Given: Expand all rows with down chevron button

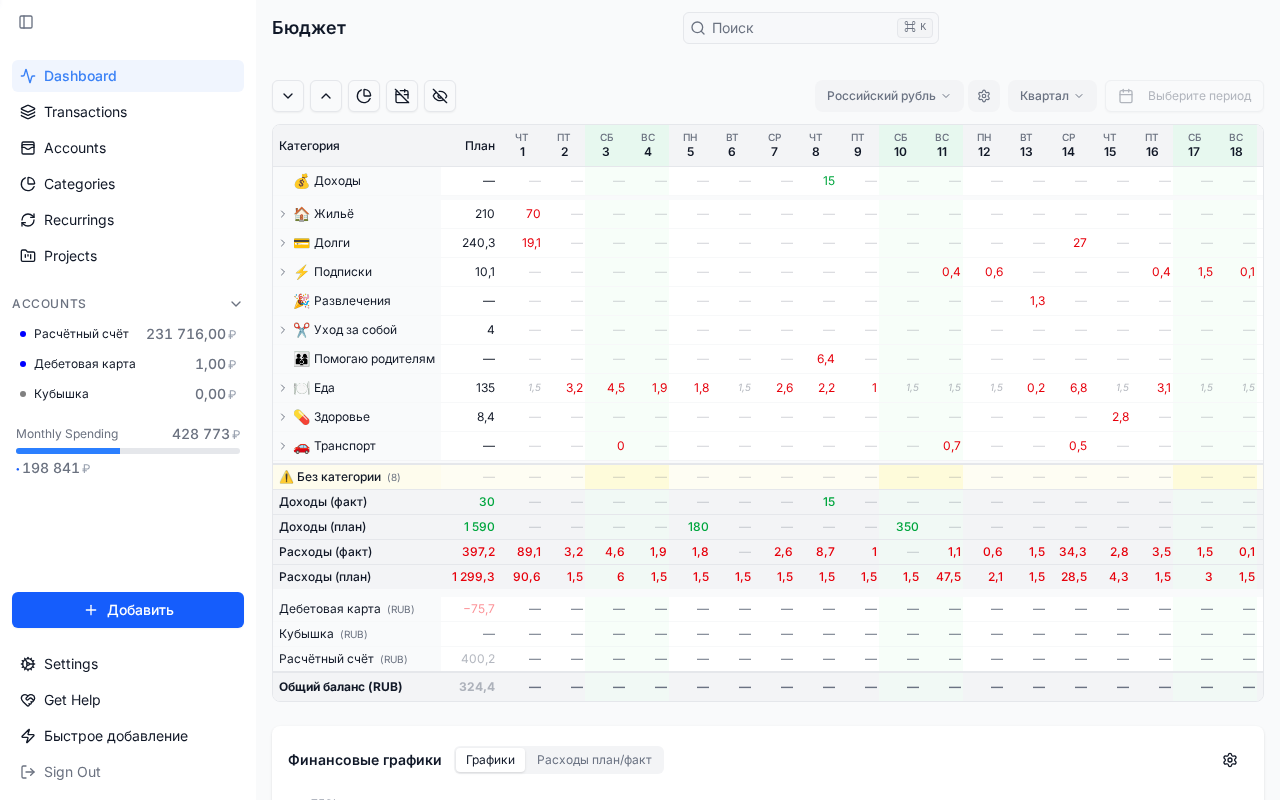Looking at the screenshot, I should [x=288, y=96].
